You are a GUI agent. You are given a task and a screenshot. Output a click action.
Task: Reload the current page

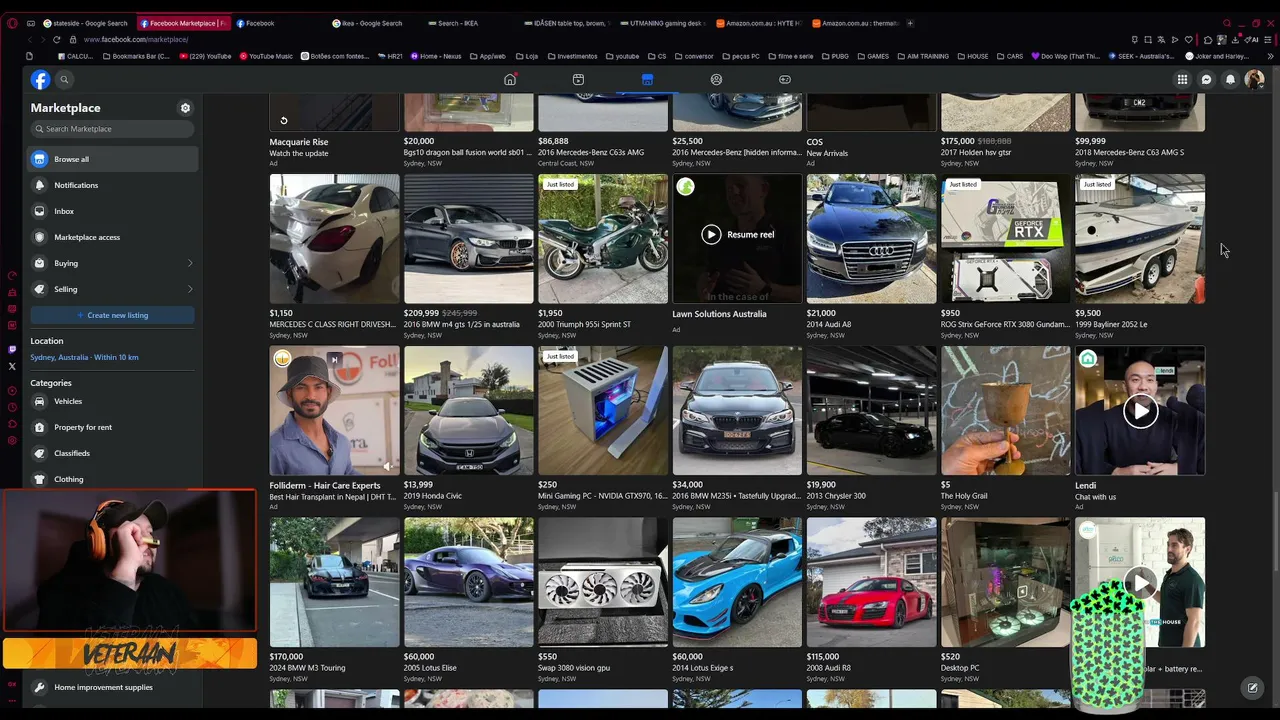tap(56, 40)
